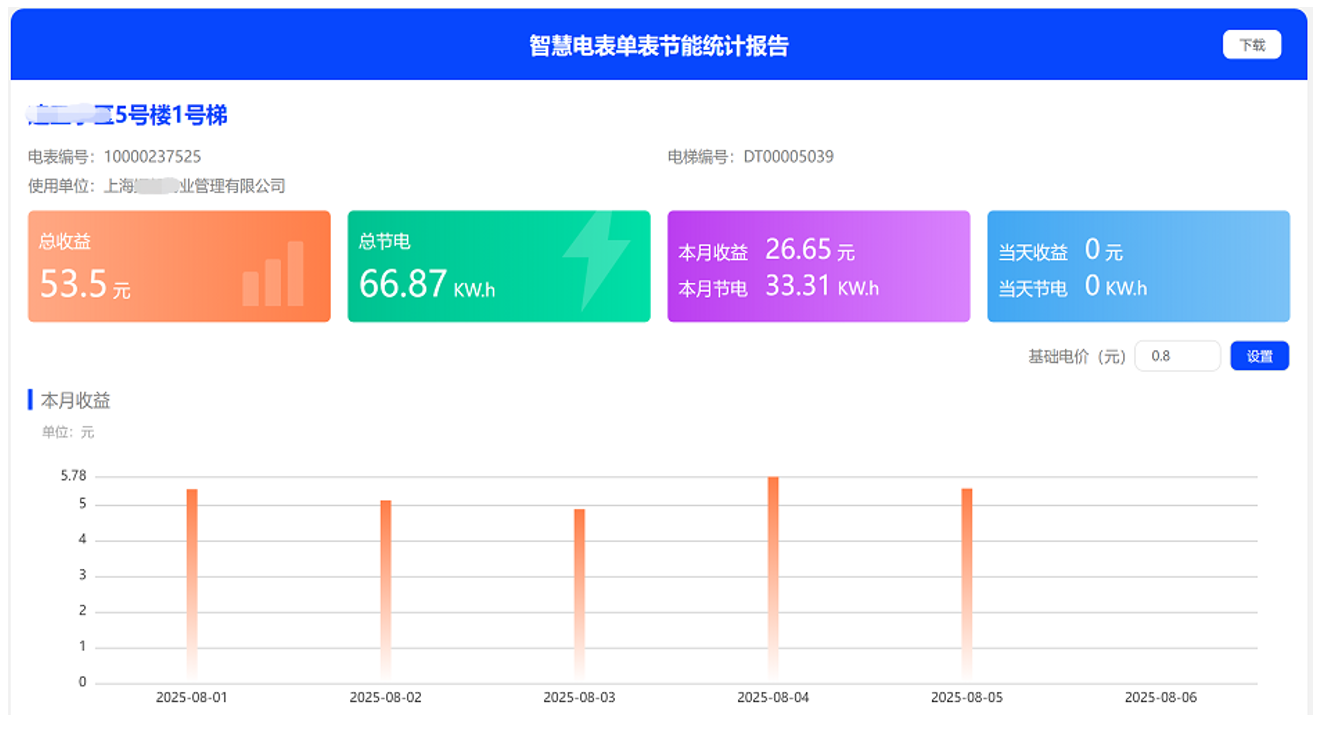The height and width of the screenshot is (733, 1321).
Task: Click the 下载 download button
Action: coord(1251,45)
